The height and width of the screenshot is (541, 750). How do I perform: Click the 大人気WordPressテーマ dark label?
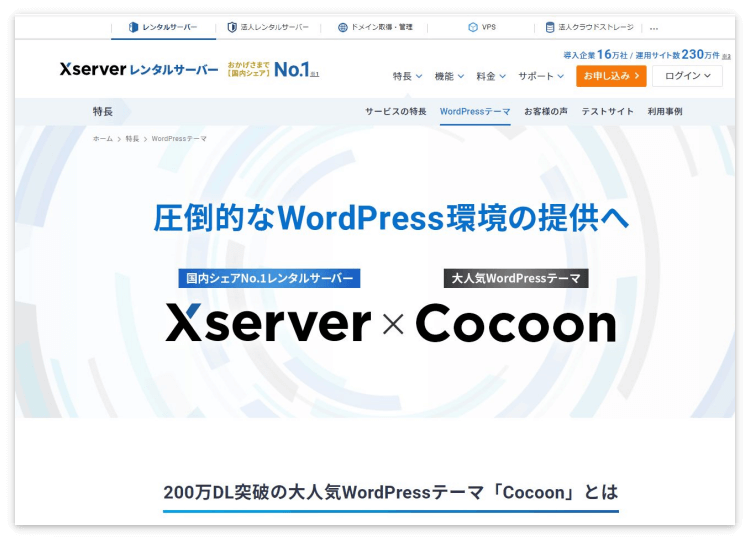tap(516, 278)
